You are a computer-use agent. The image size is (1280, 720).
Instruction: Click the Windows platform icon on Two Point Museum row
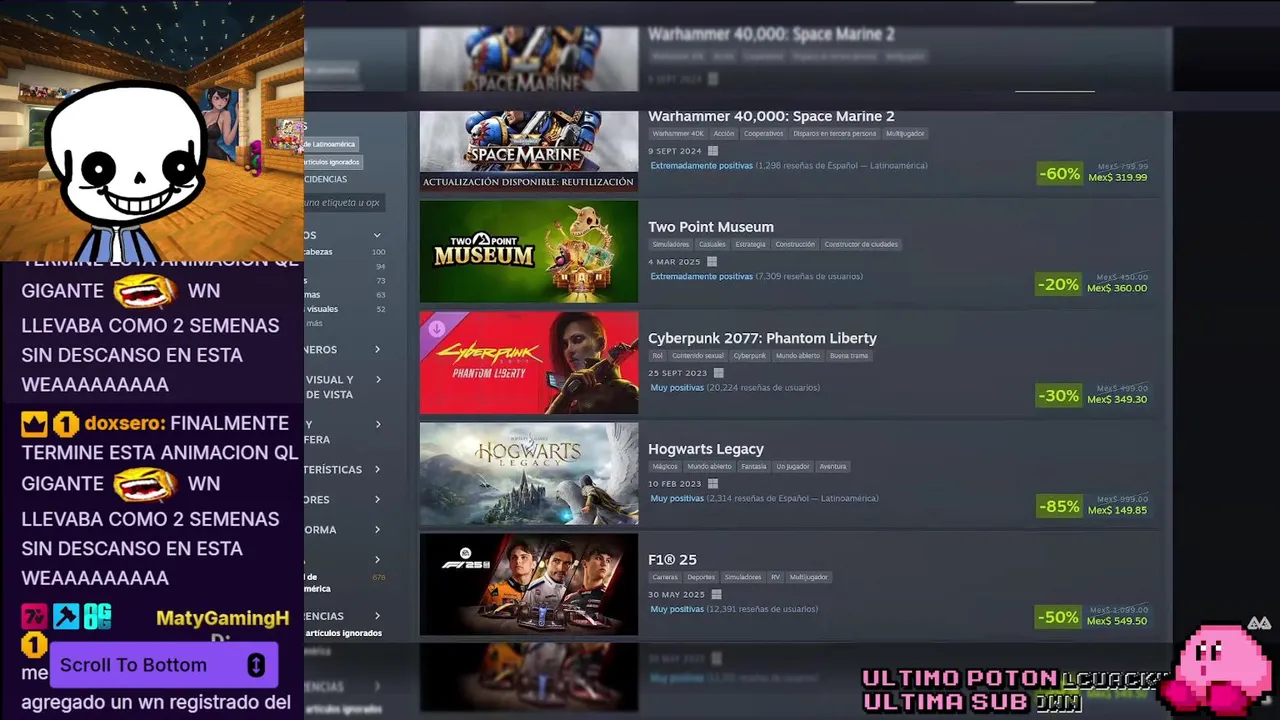tap(712, 262)
